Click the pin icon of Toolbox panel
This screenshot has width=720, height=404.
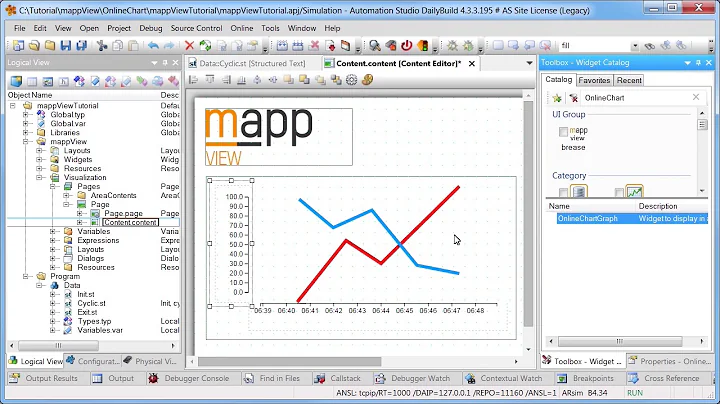[x=698, y=63]
